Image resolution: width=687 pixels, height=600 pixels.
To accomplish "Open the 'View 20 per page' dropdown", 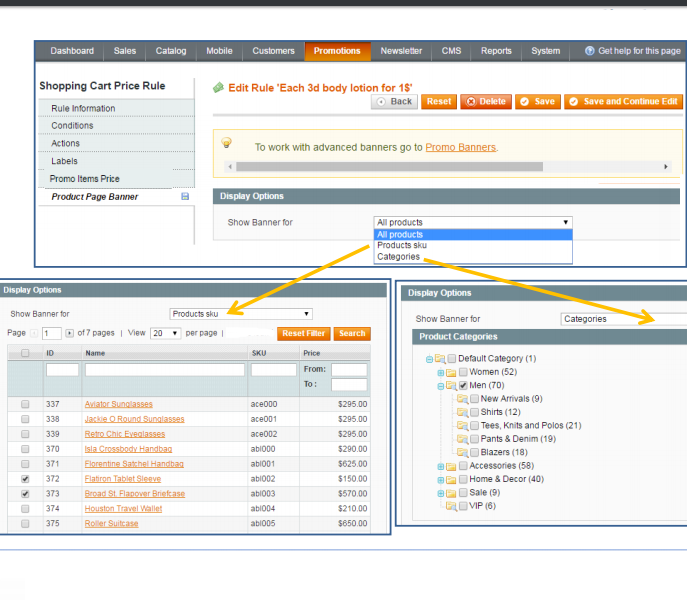I will pos(165,333).
